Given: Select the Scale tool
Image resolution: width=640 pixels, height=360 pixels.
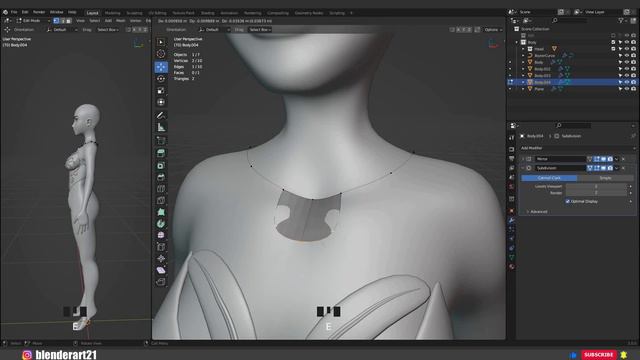Looking at the screenshot, I should click(x=161, y=91).
